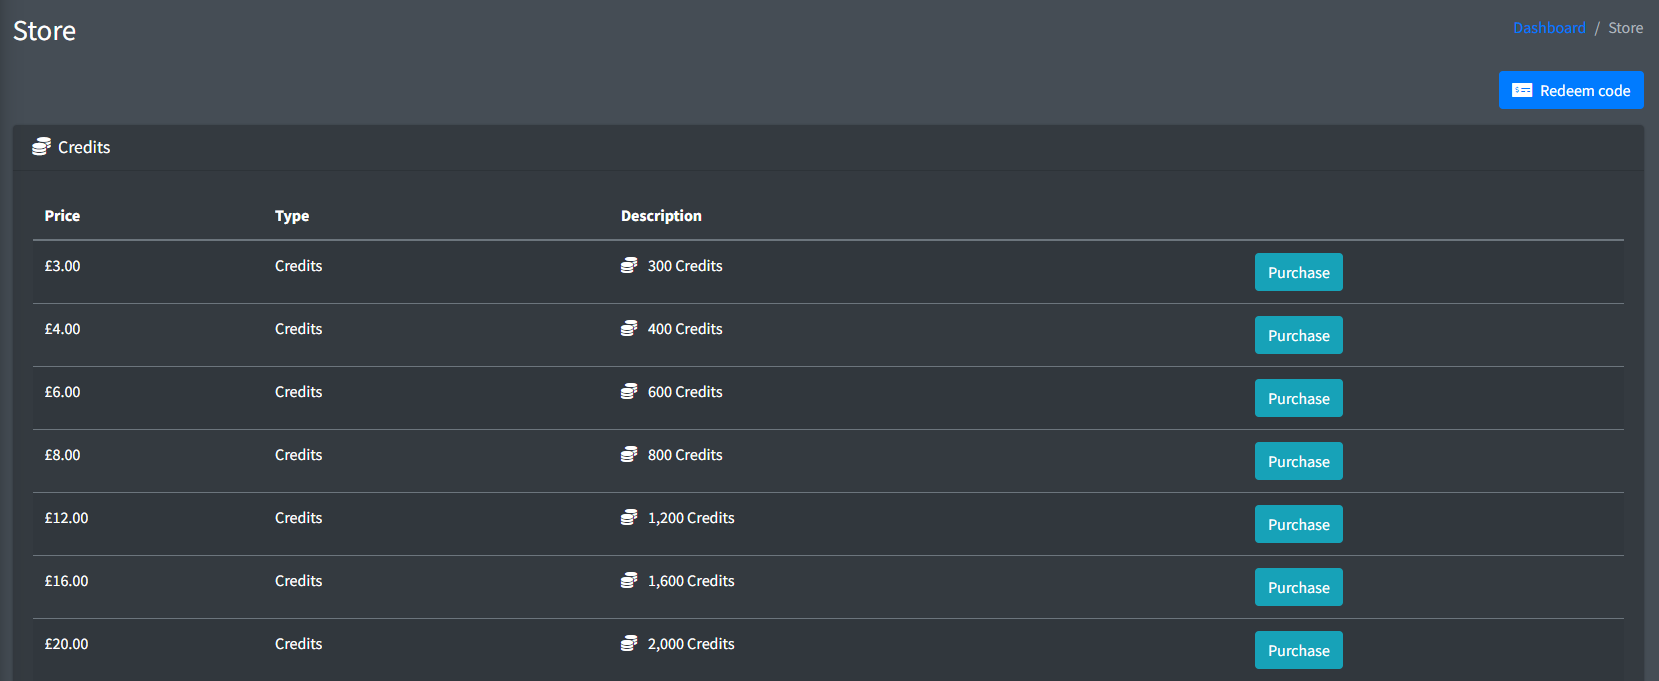
Task: Click the Type column header
Action: [292, 216]
